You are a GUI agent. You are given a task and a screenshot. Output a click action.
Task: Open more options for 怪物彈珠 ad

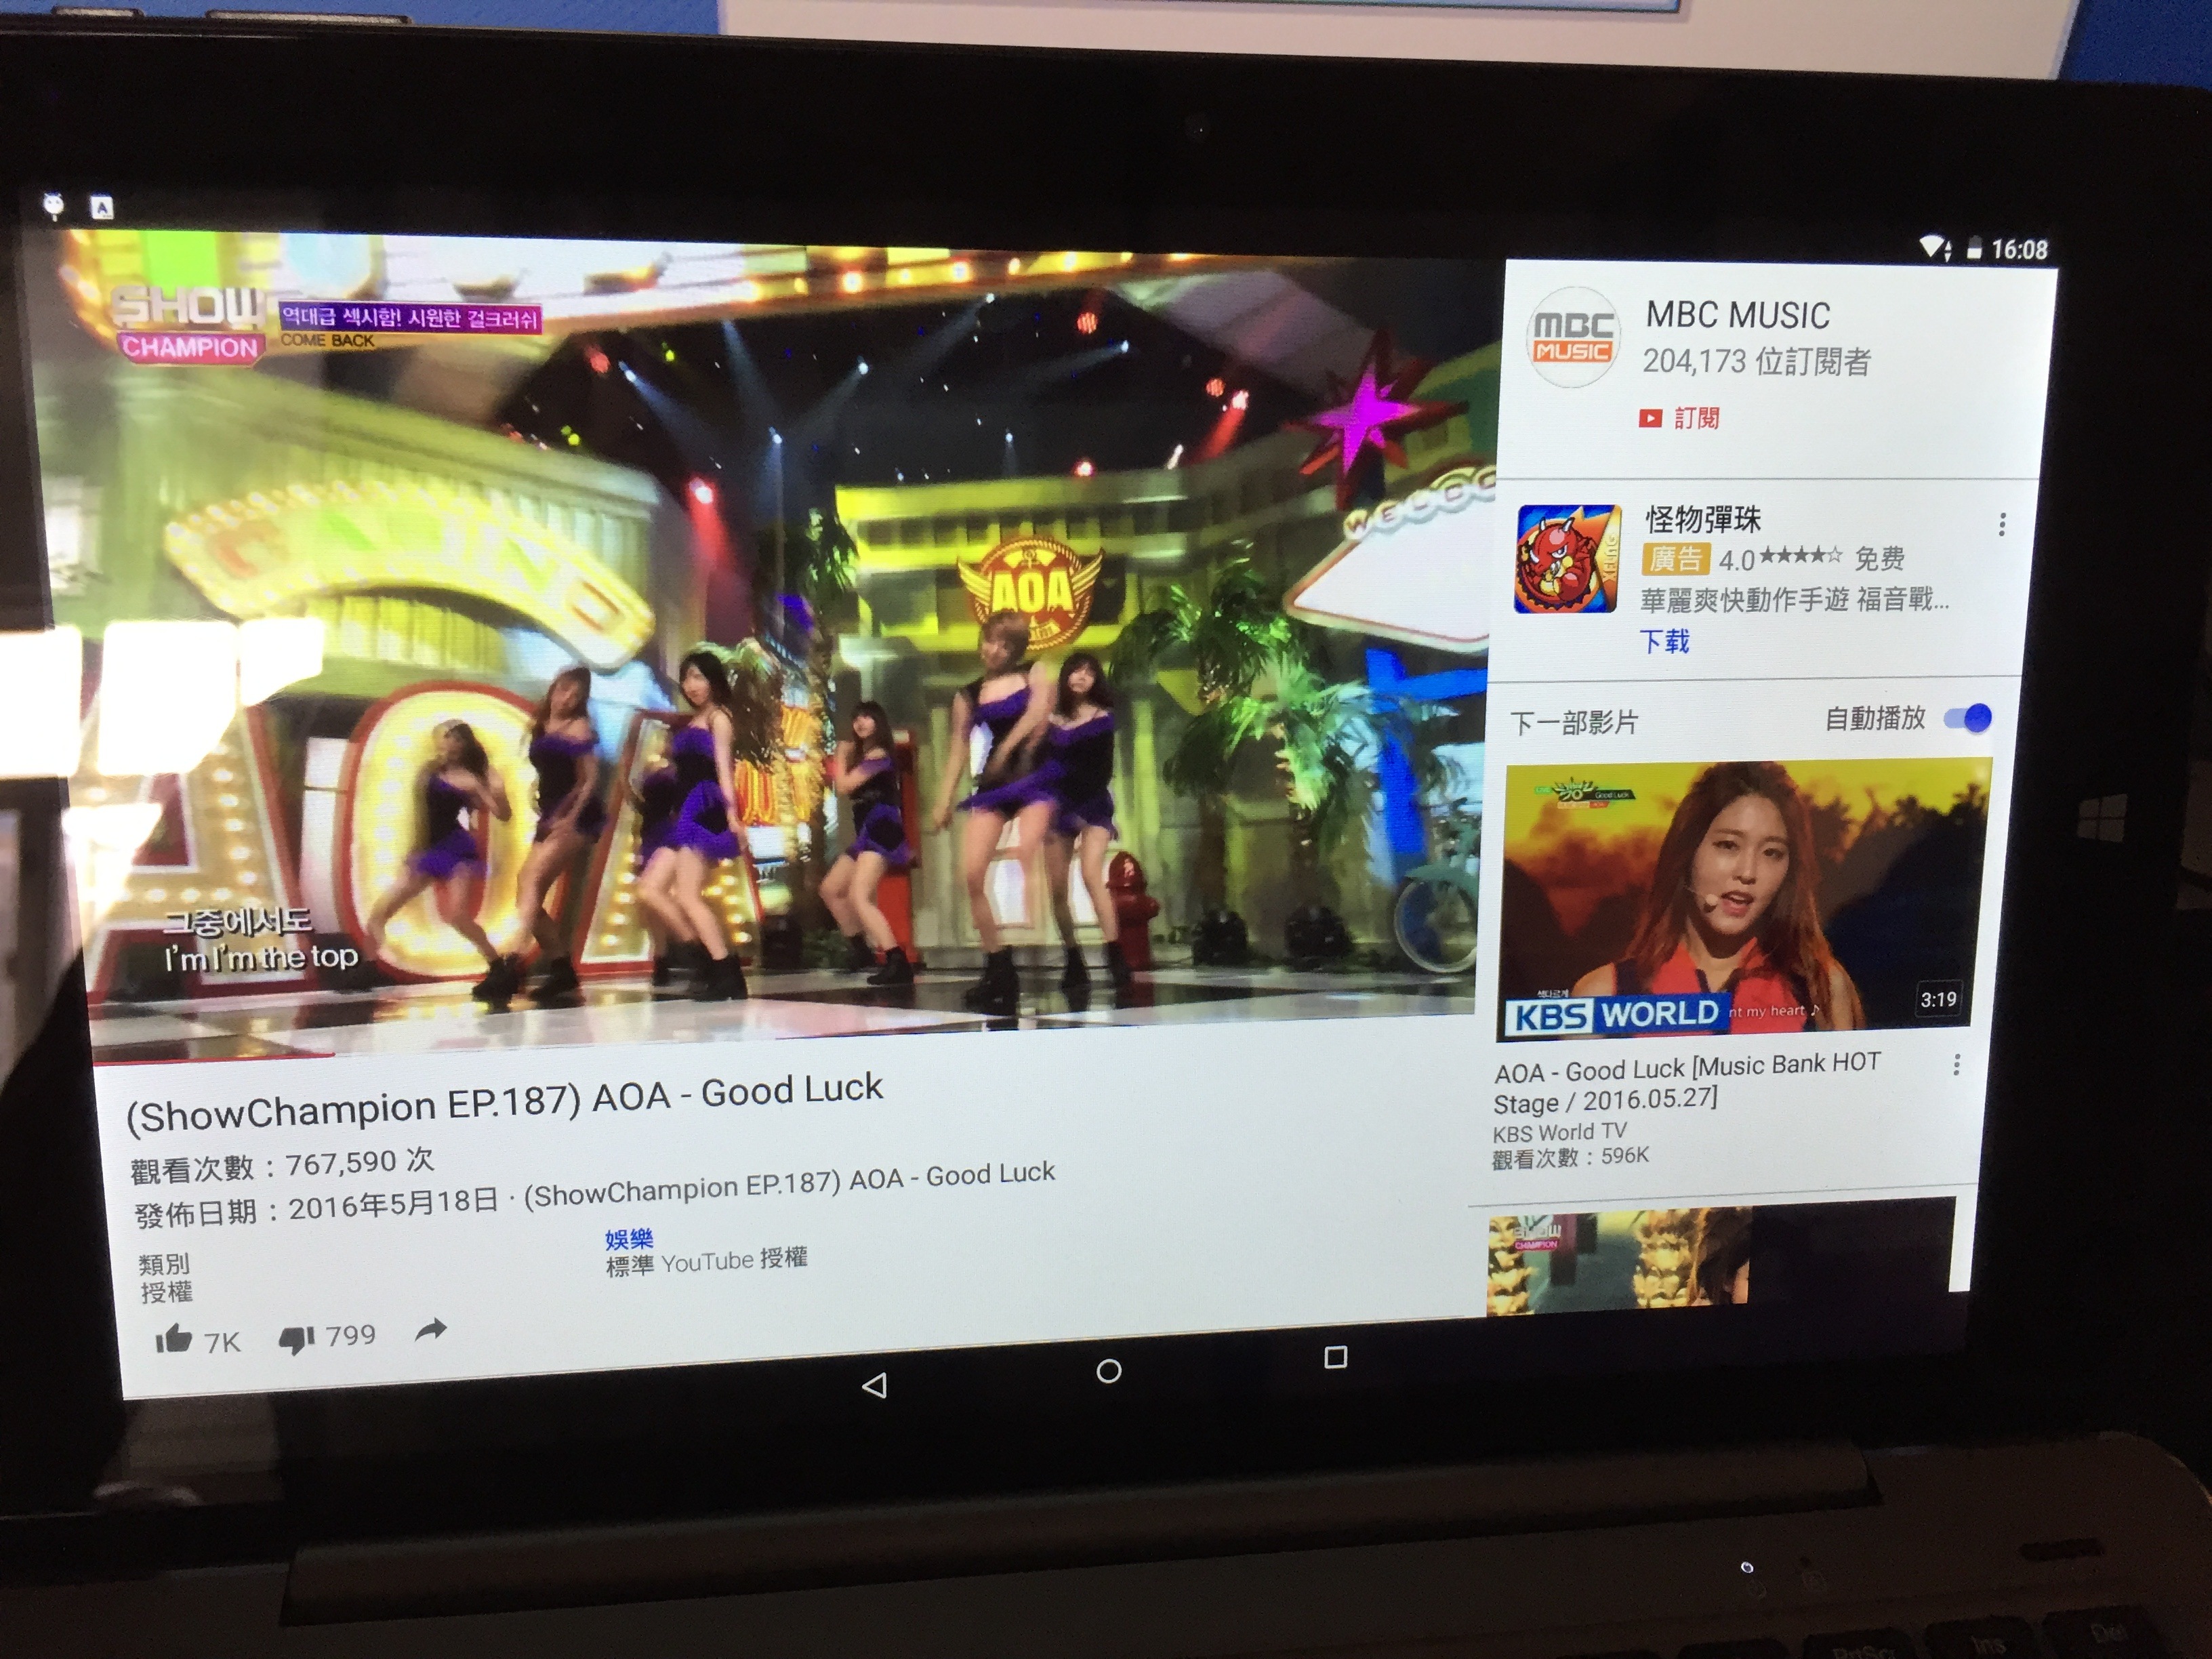2002,524
